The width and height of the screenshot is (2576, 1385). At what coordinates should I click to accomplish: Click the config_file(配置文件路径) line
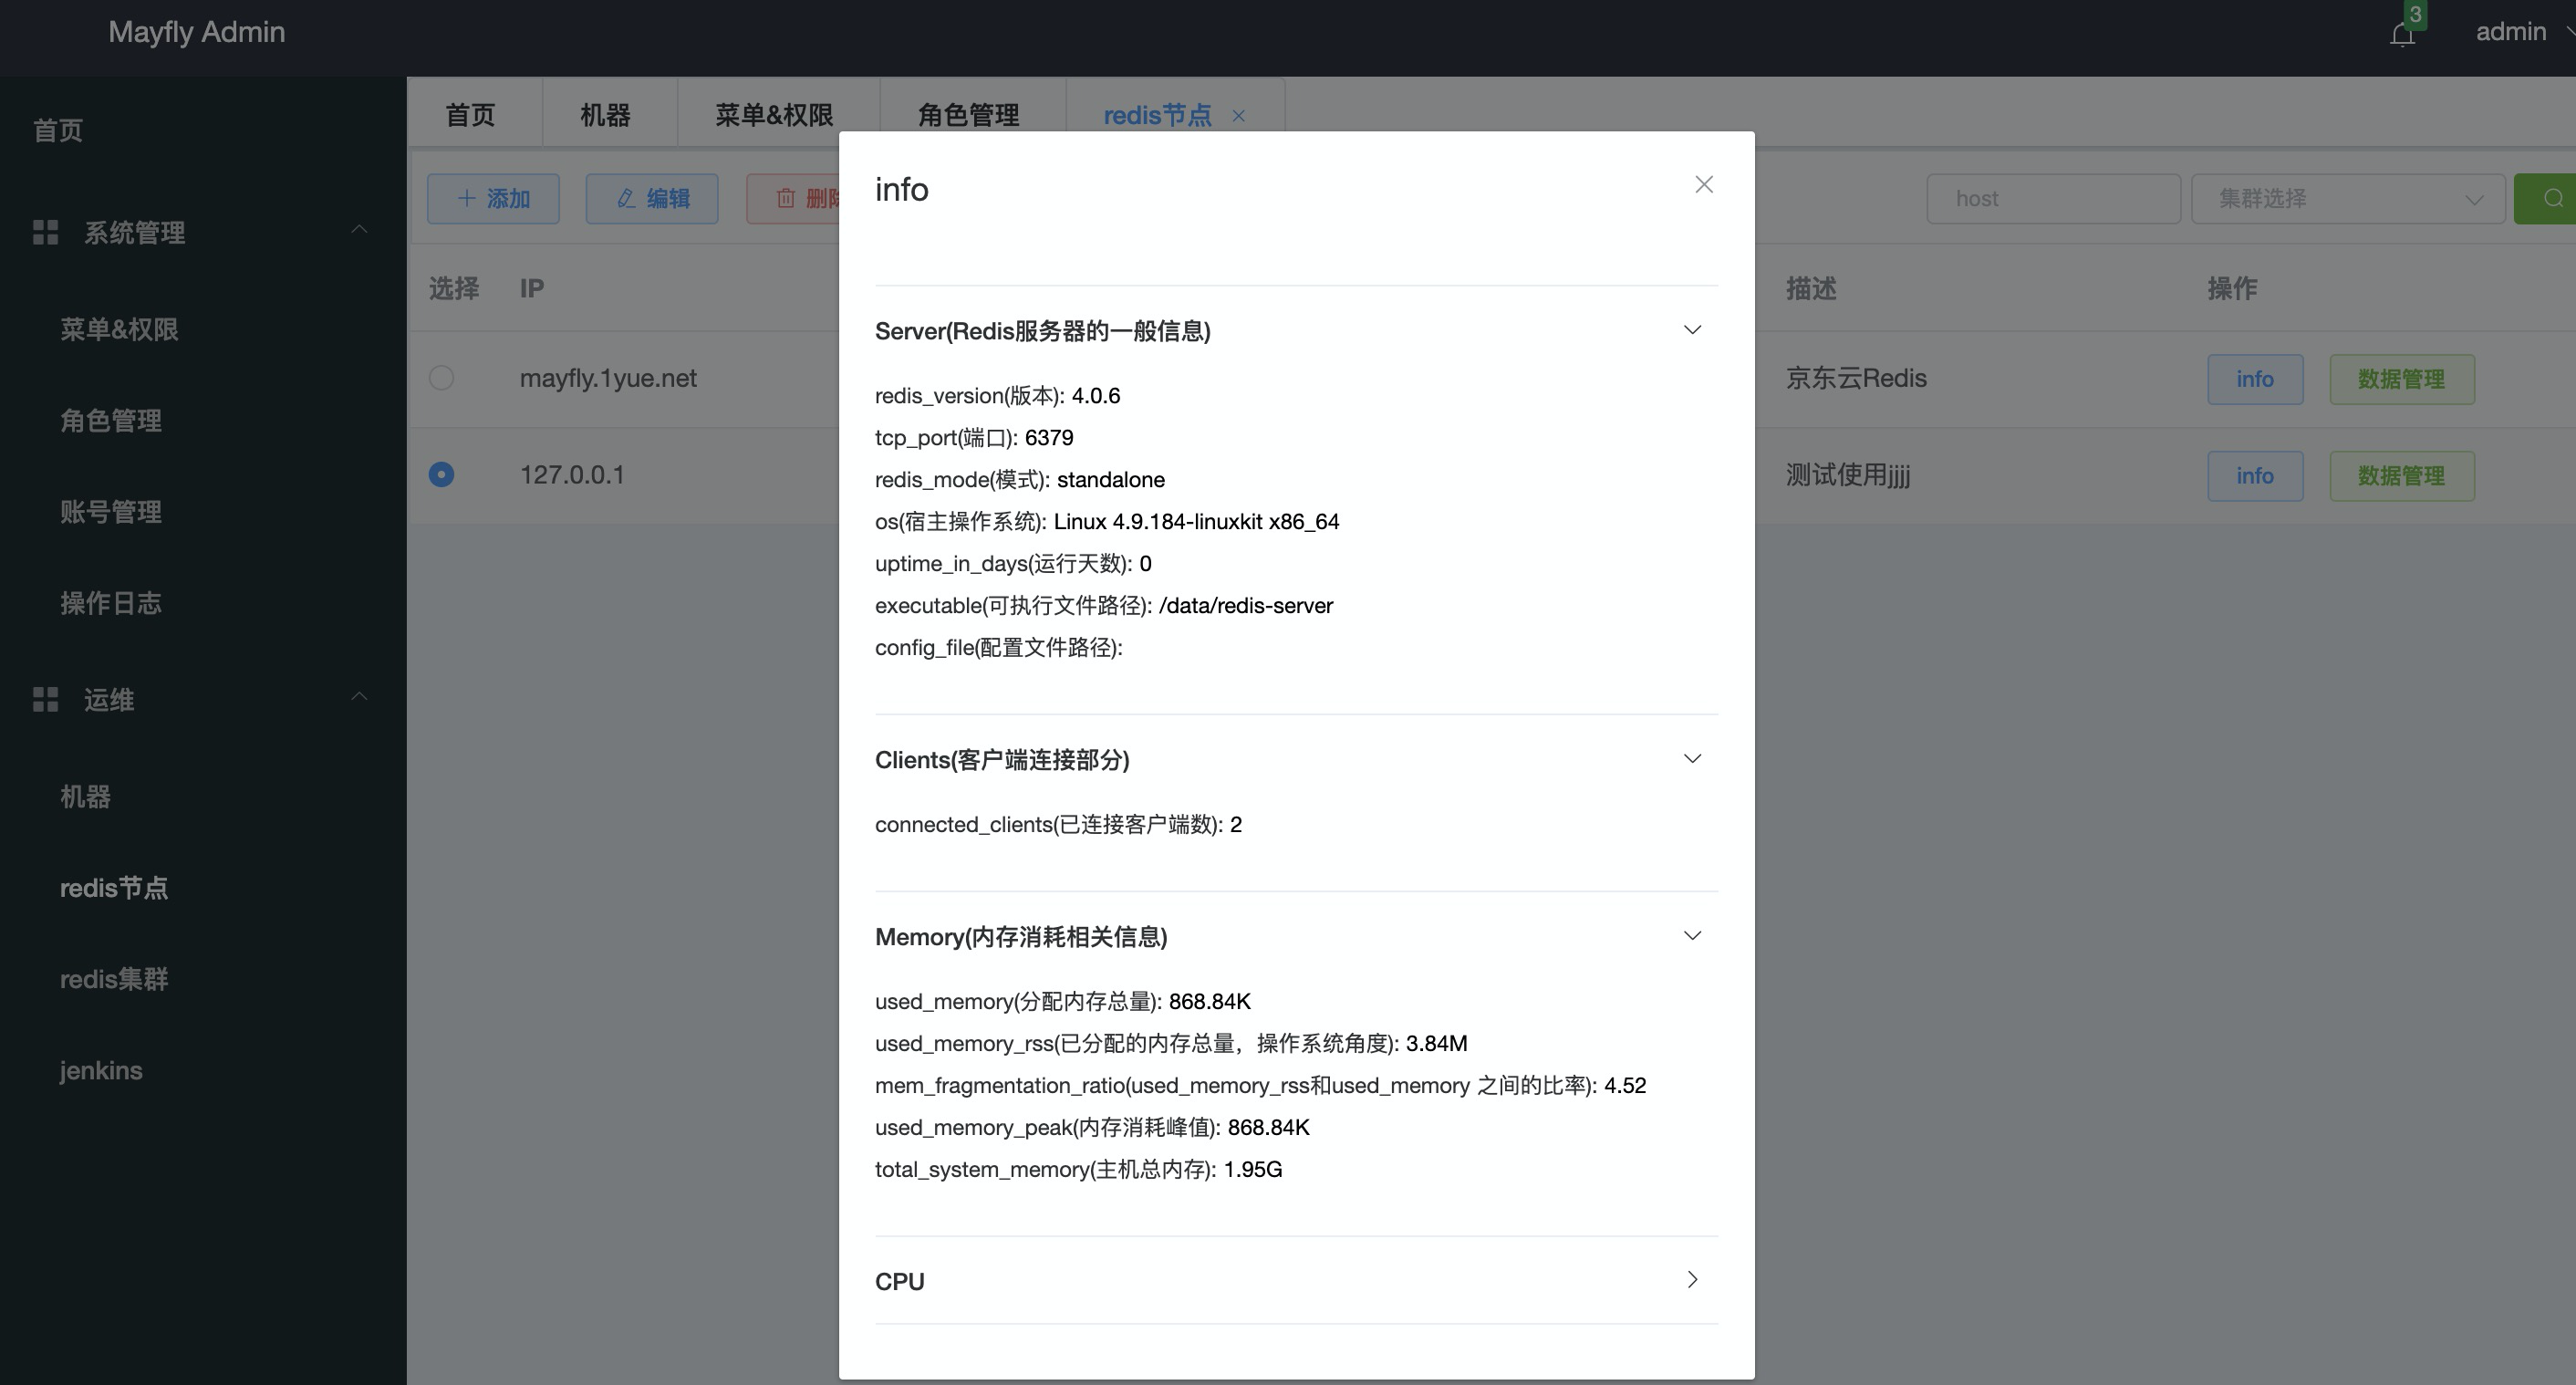[x=999, y=647]
